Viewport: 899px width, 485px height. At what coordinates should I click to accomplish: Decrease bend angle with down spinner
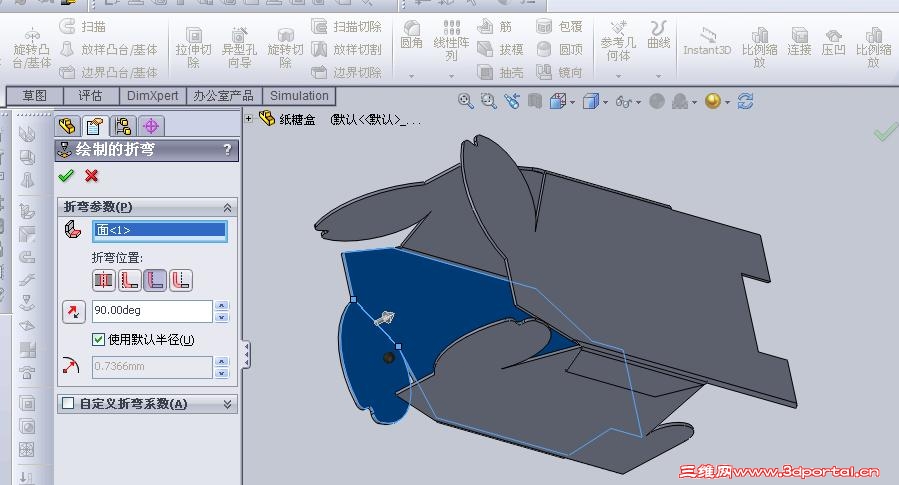[221, 317]
